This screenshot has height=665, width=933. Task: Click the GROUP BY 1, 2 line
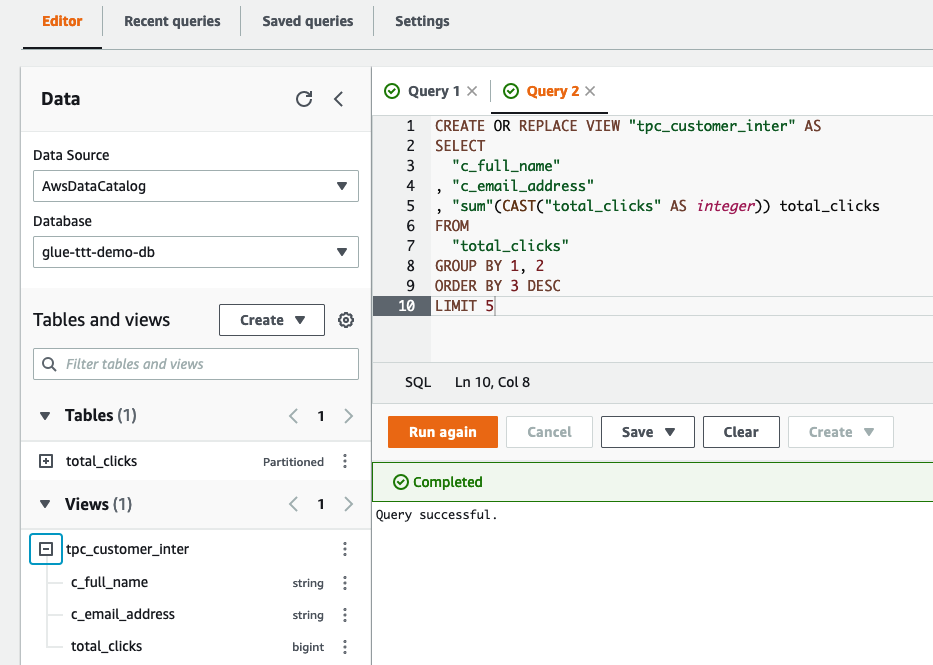[x=489, y=266]
